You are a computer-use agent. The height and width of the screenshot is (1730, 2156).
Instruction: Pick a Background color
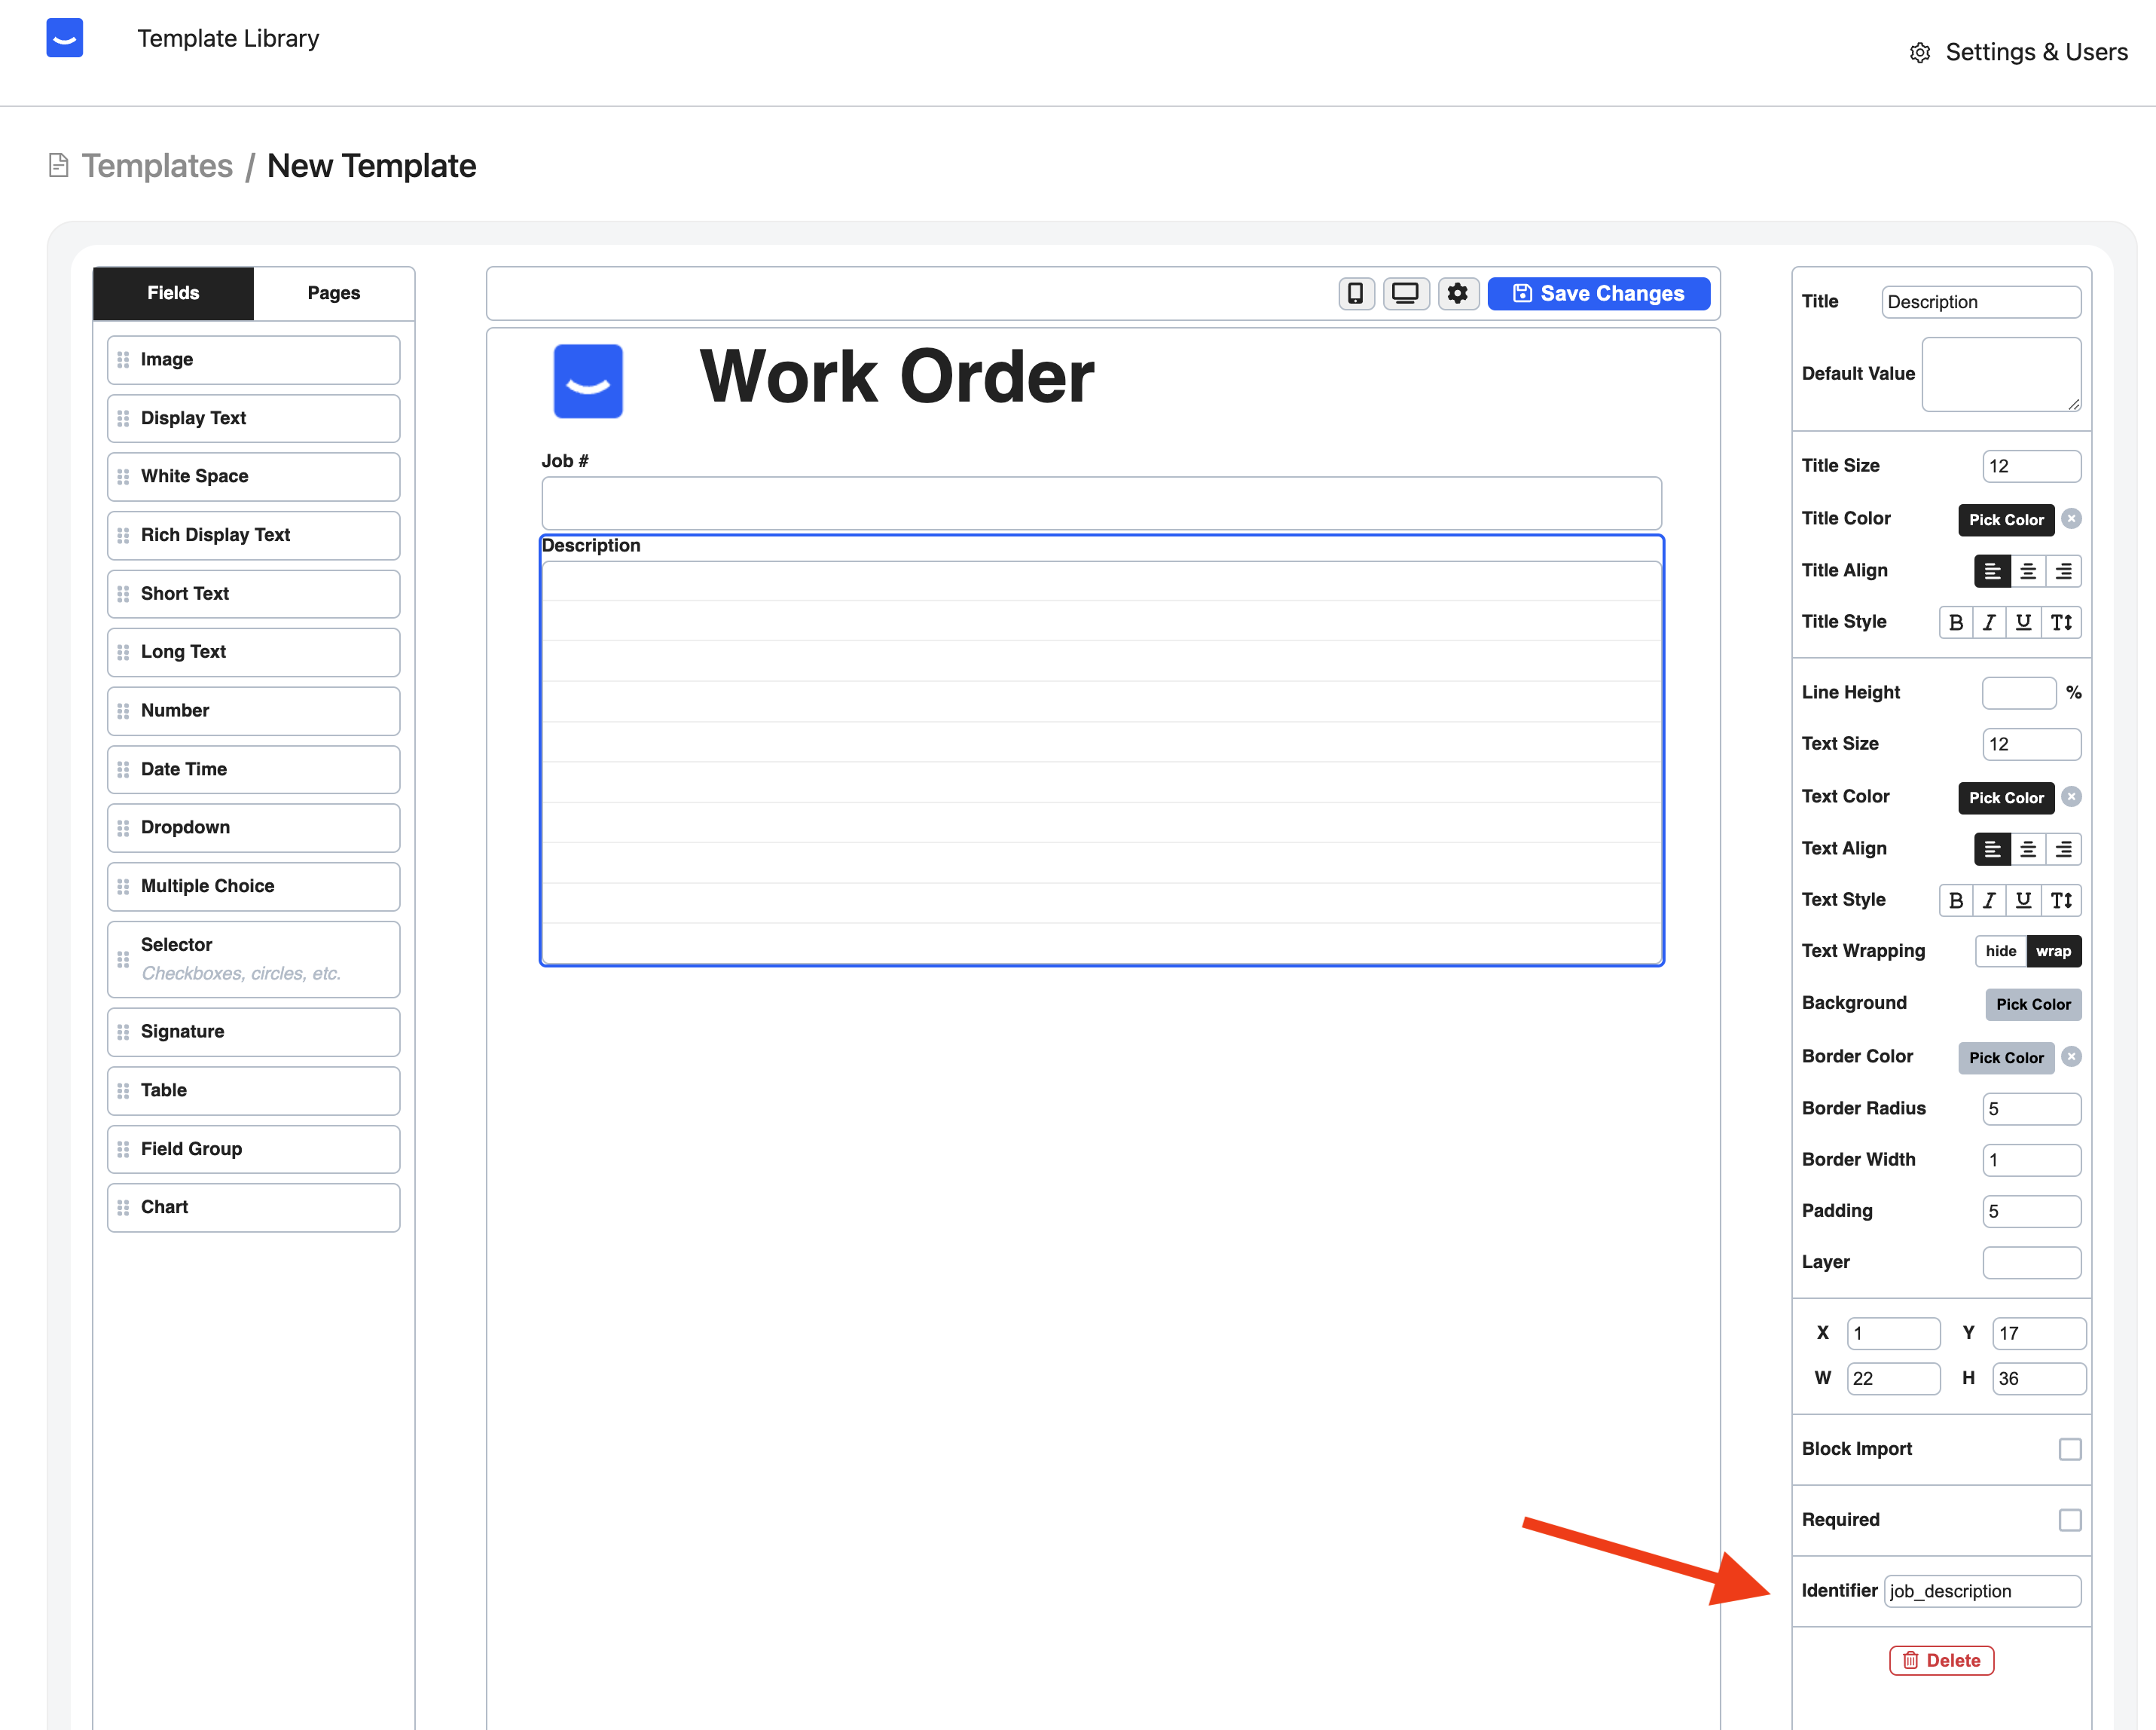point(2032,1004)
